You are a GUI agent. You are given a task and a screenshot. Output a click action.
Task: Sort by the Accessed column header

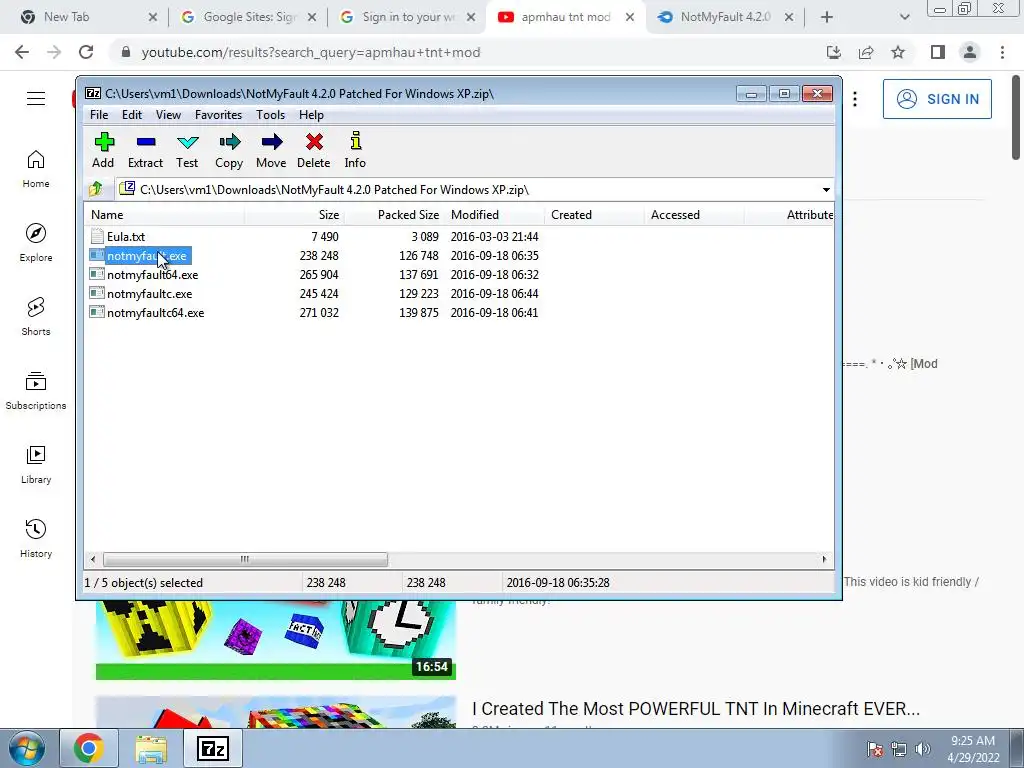(694, 215)
